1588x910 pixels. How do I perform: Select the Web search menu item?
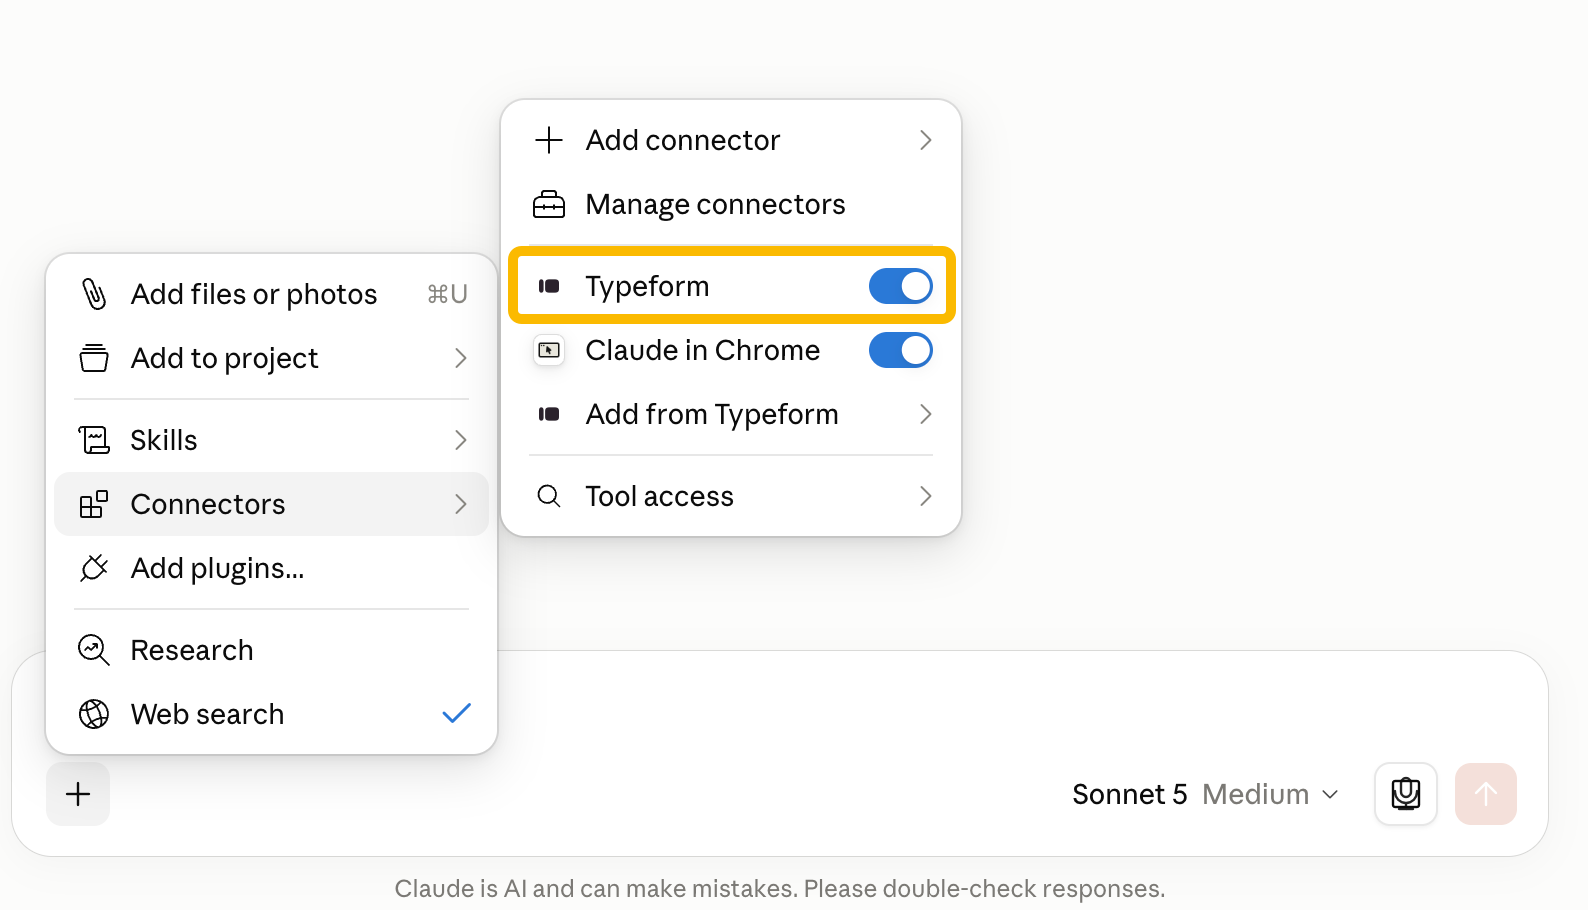[x=271, y=714]
